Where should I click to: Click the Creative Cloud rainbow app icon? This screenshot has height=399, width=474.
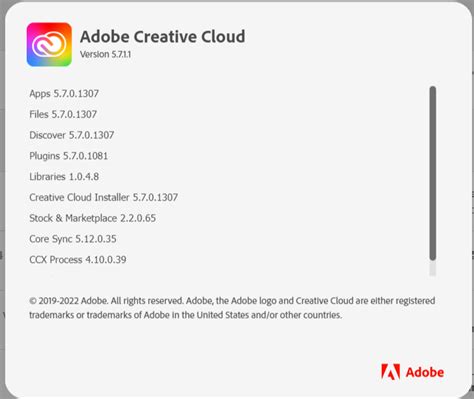(49, 45)
